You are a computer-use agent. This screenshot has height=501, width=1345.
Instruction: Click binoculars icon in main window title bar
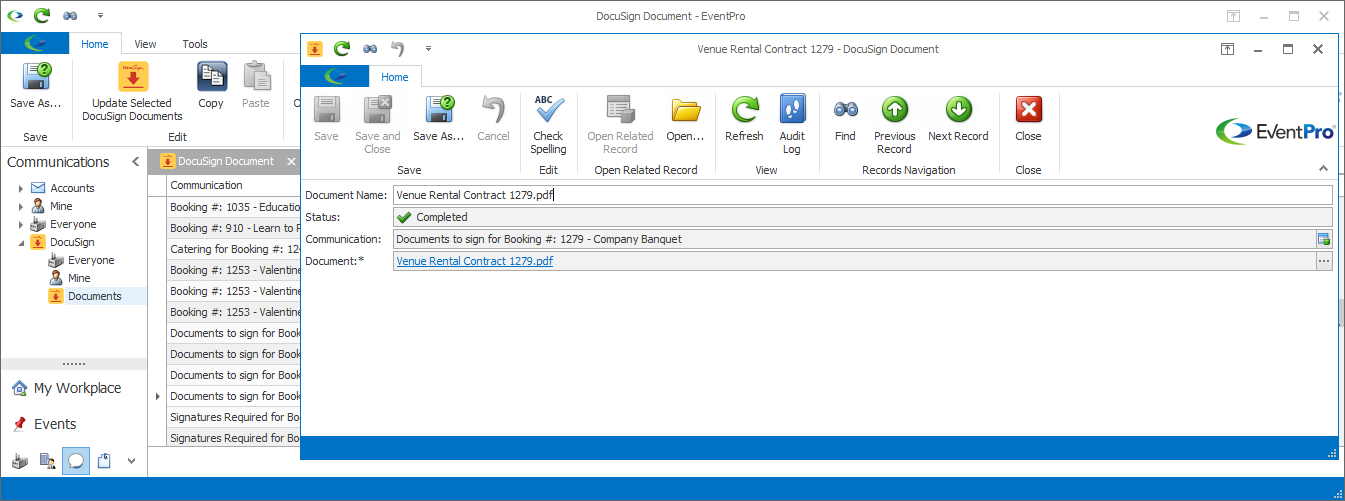(x=70, y=16)
